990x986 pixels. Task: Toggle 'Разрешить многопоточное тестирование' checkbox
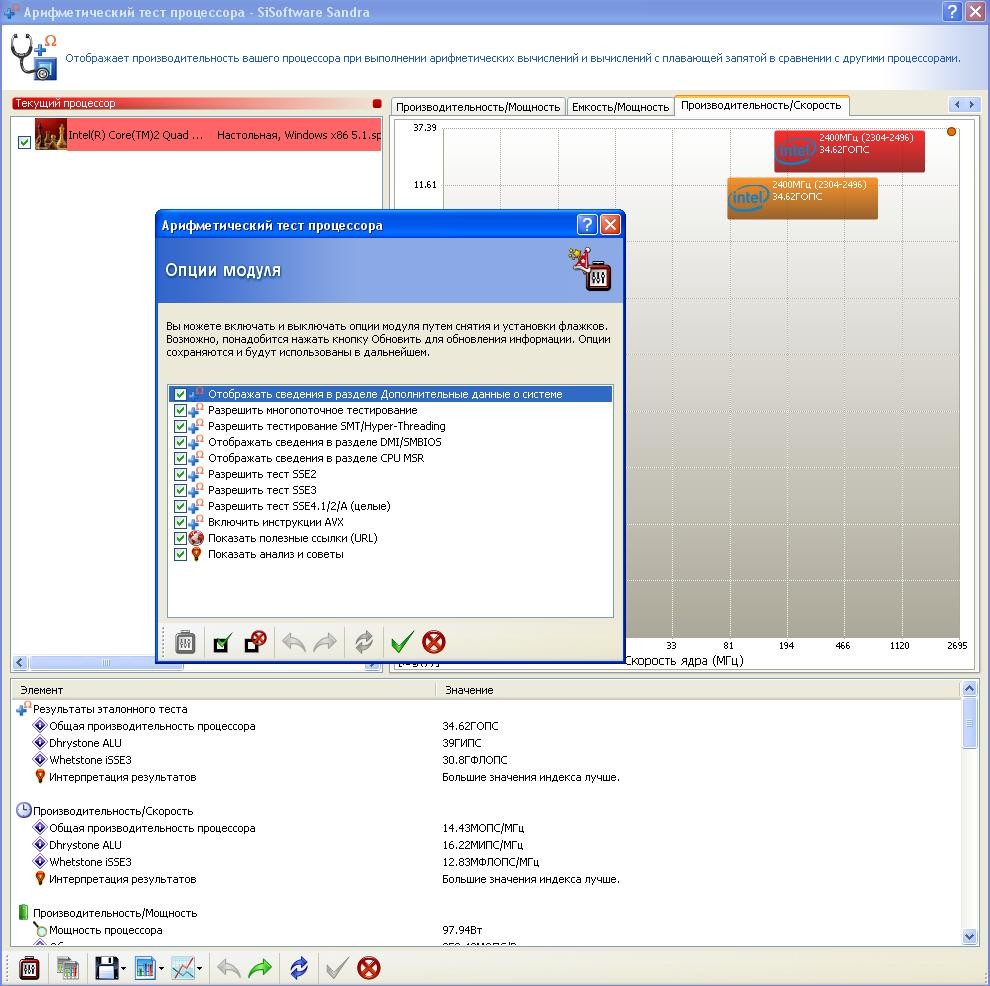180,410
